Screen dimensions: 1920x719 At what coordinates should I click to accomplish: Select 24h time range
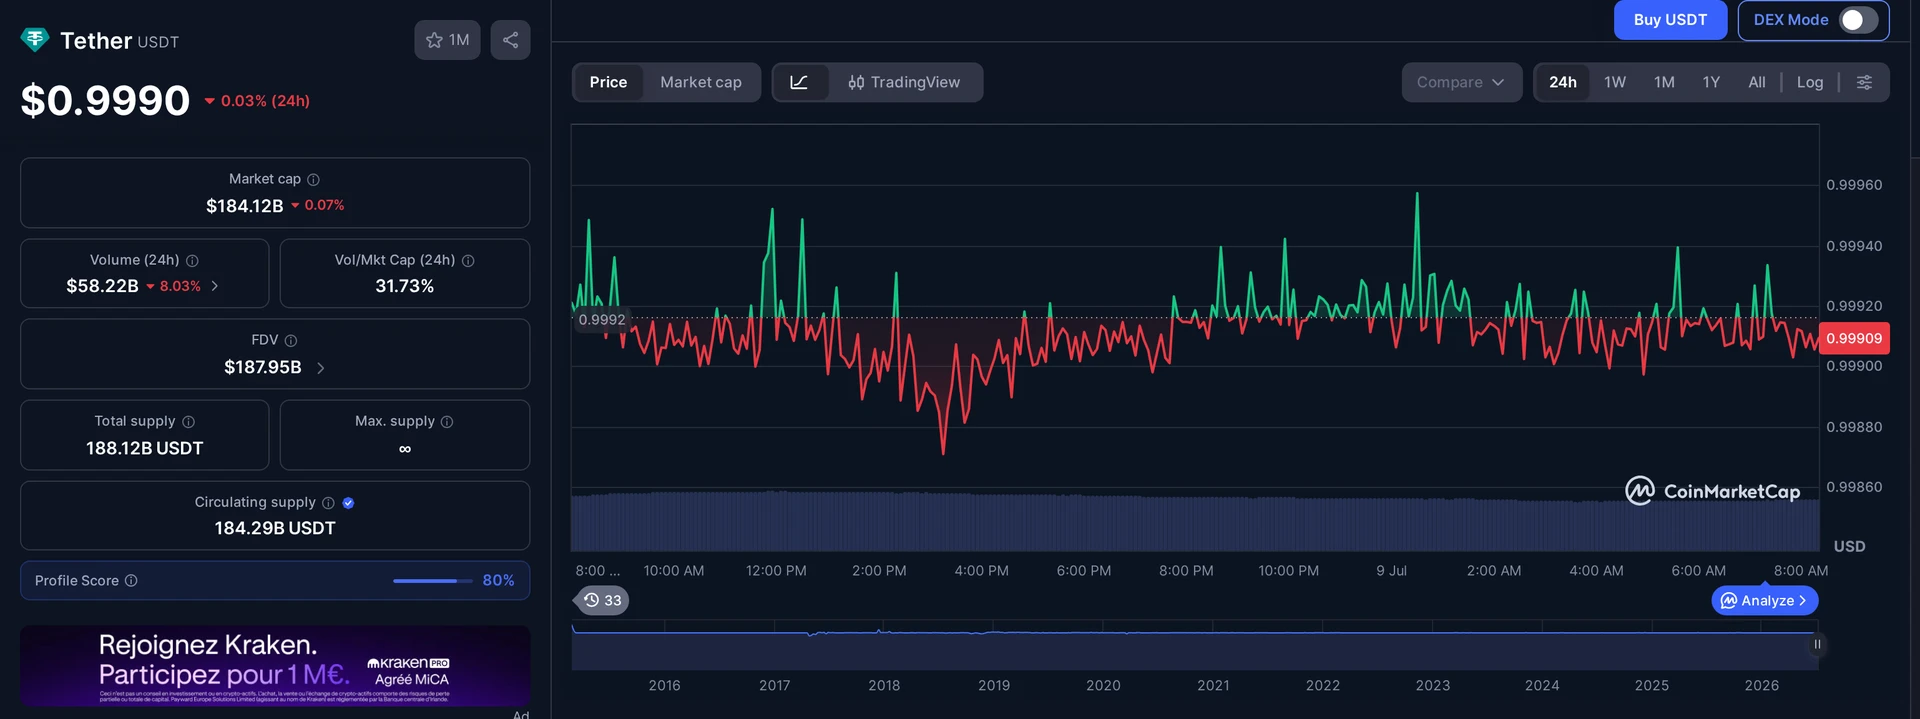tap(1563, 82)
